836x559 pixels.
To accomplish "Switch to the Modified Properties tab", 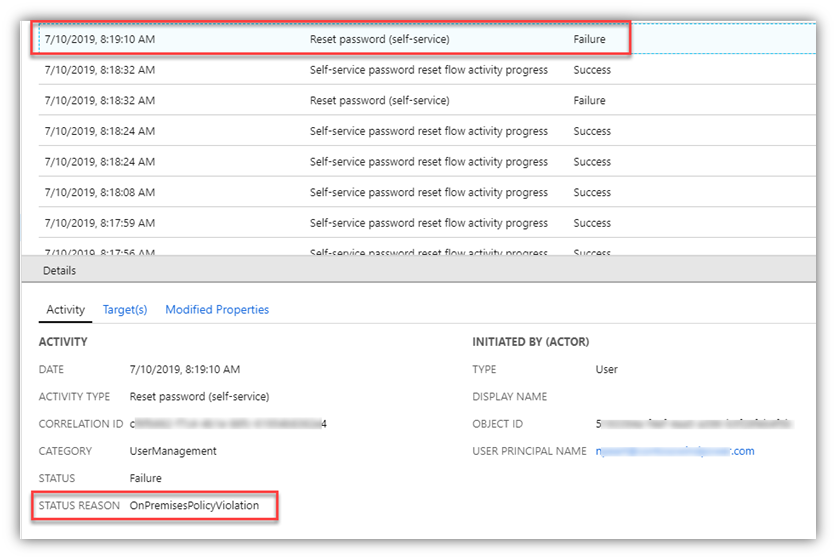I will 217,310.
